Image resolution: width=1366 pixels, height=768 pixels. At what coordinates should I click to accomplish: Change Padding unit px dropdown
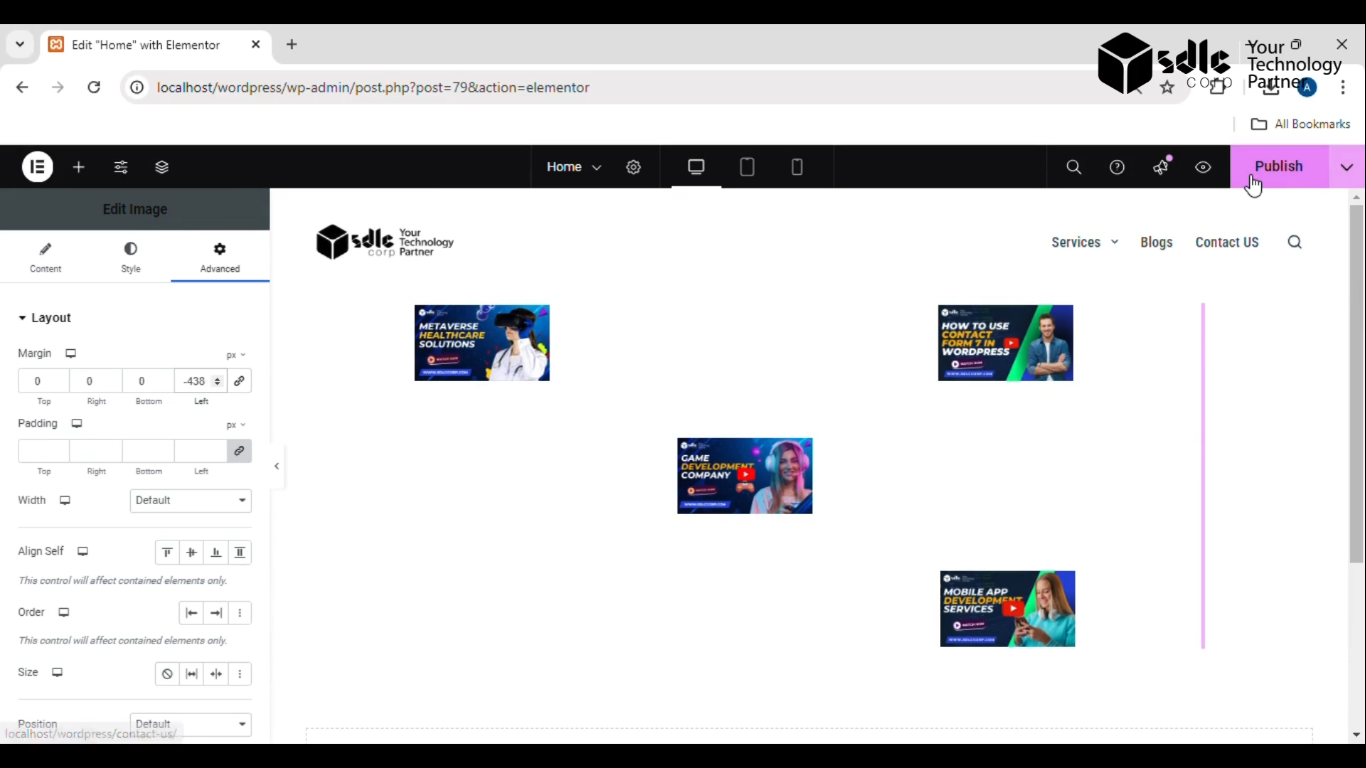coord(236,425)
